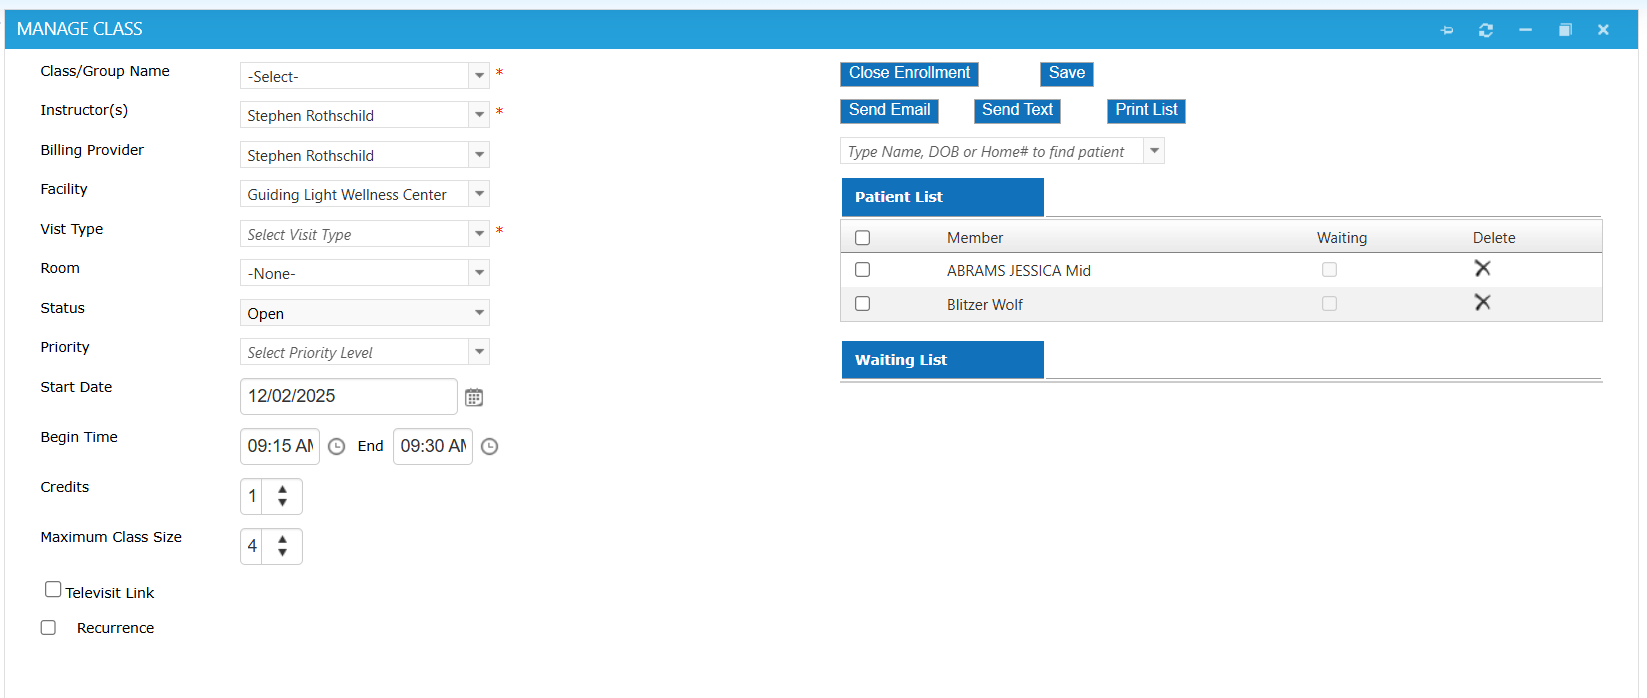
Task: Expand the Class/Group Name dropdown
Action: tap(479, 76)
